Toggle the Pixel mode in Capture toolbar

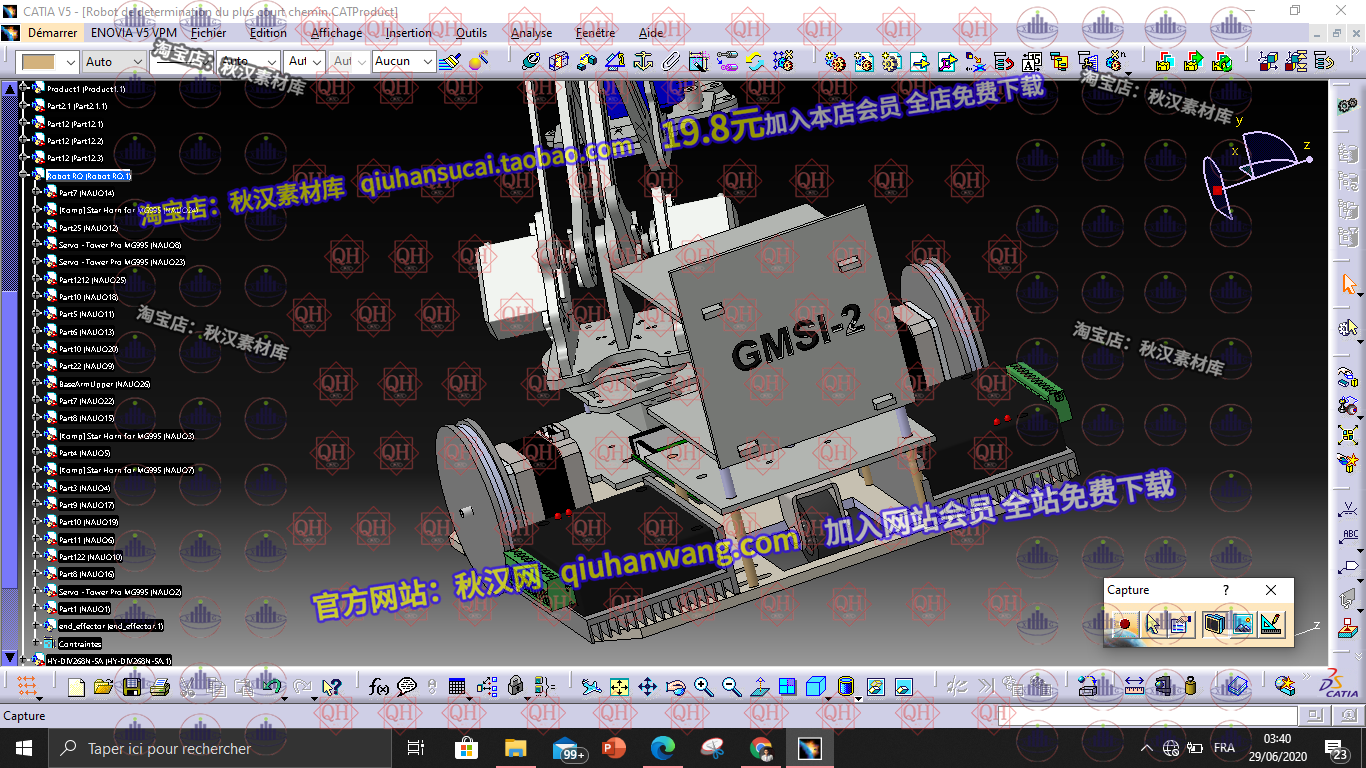pos(1243,624)
